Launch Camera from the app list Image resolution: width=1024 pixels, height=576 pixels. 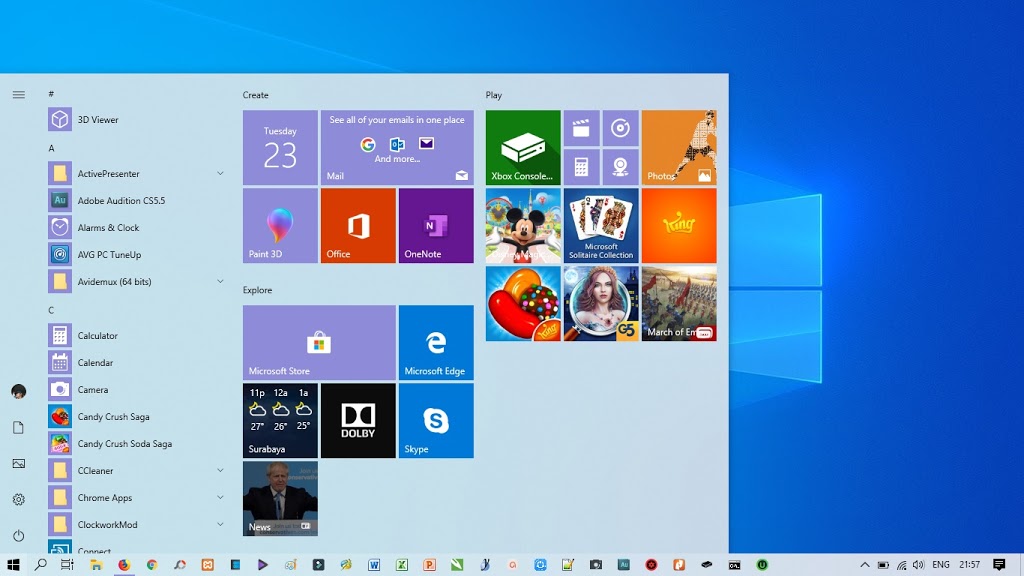coord(135,389)
